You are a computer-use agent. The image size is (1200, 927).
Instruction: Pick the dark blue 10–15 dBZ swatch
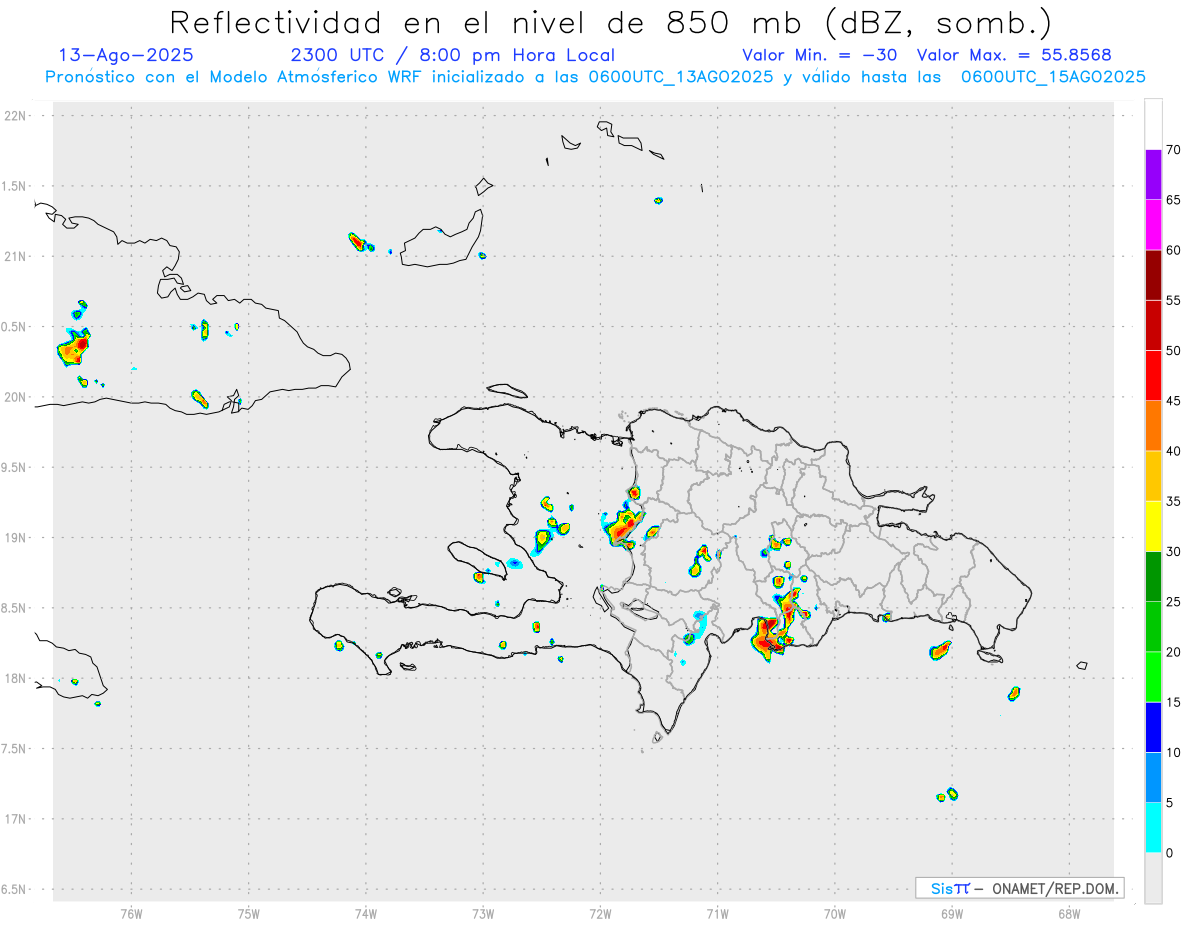pyautogui.click(x=1153, y=727)
